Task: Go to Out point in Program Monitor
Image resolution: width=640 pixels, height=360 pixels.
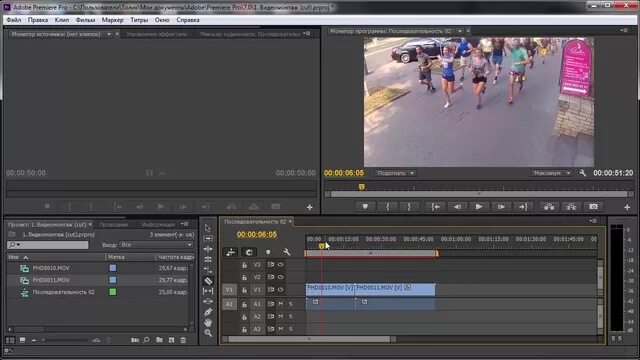Action: click(523, 207)
